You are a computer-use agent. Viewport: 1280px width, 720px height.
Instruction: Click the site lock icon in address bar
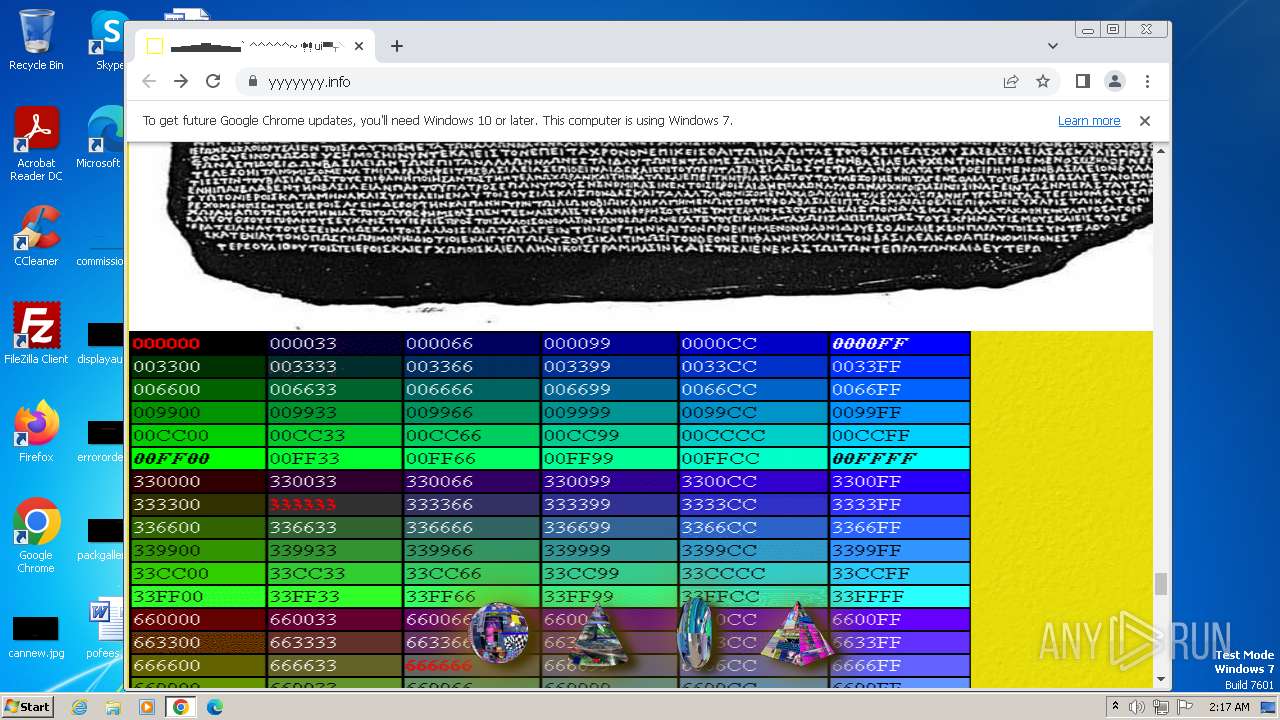coord(252,82)
